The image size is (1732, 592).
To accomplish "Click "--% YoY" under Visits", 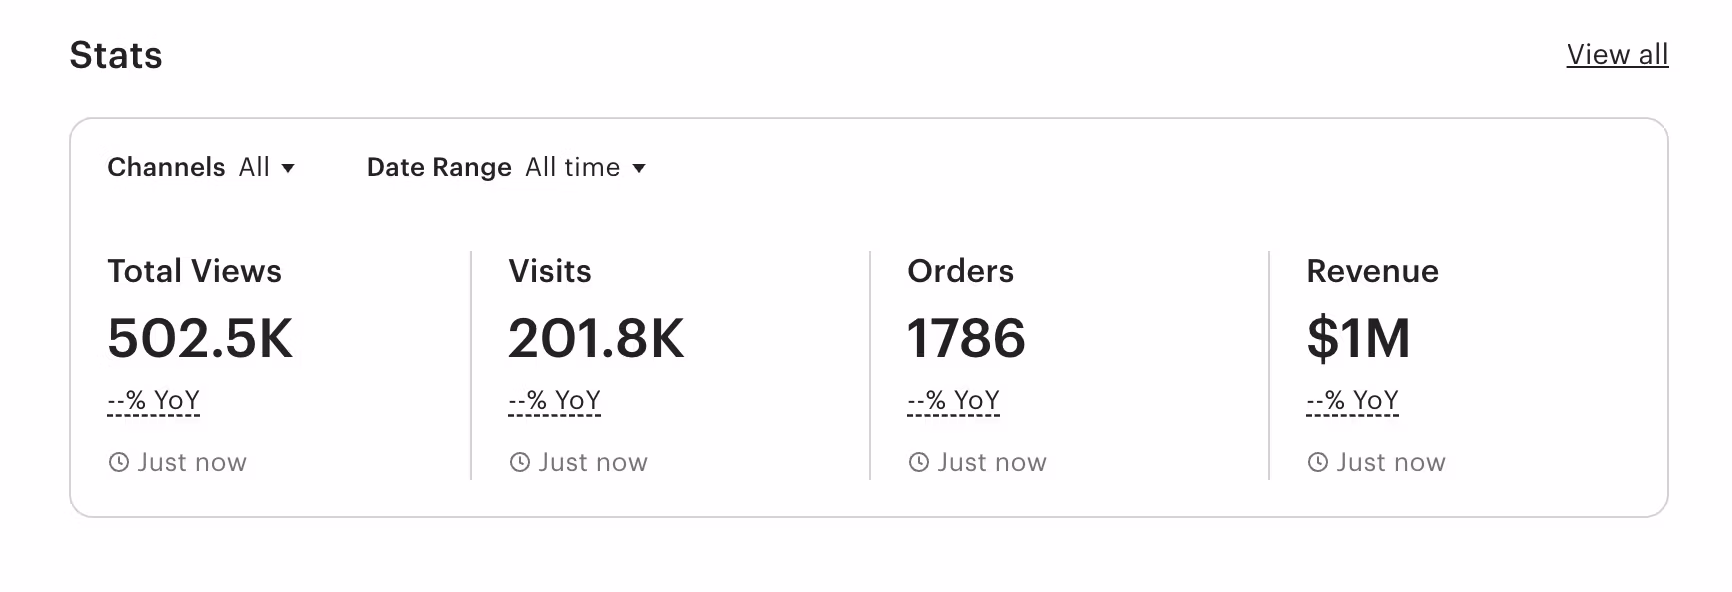I will click(553, 399).
